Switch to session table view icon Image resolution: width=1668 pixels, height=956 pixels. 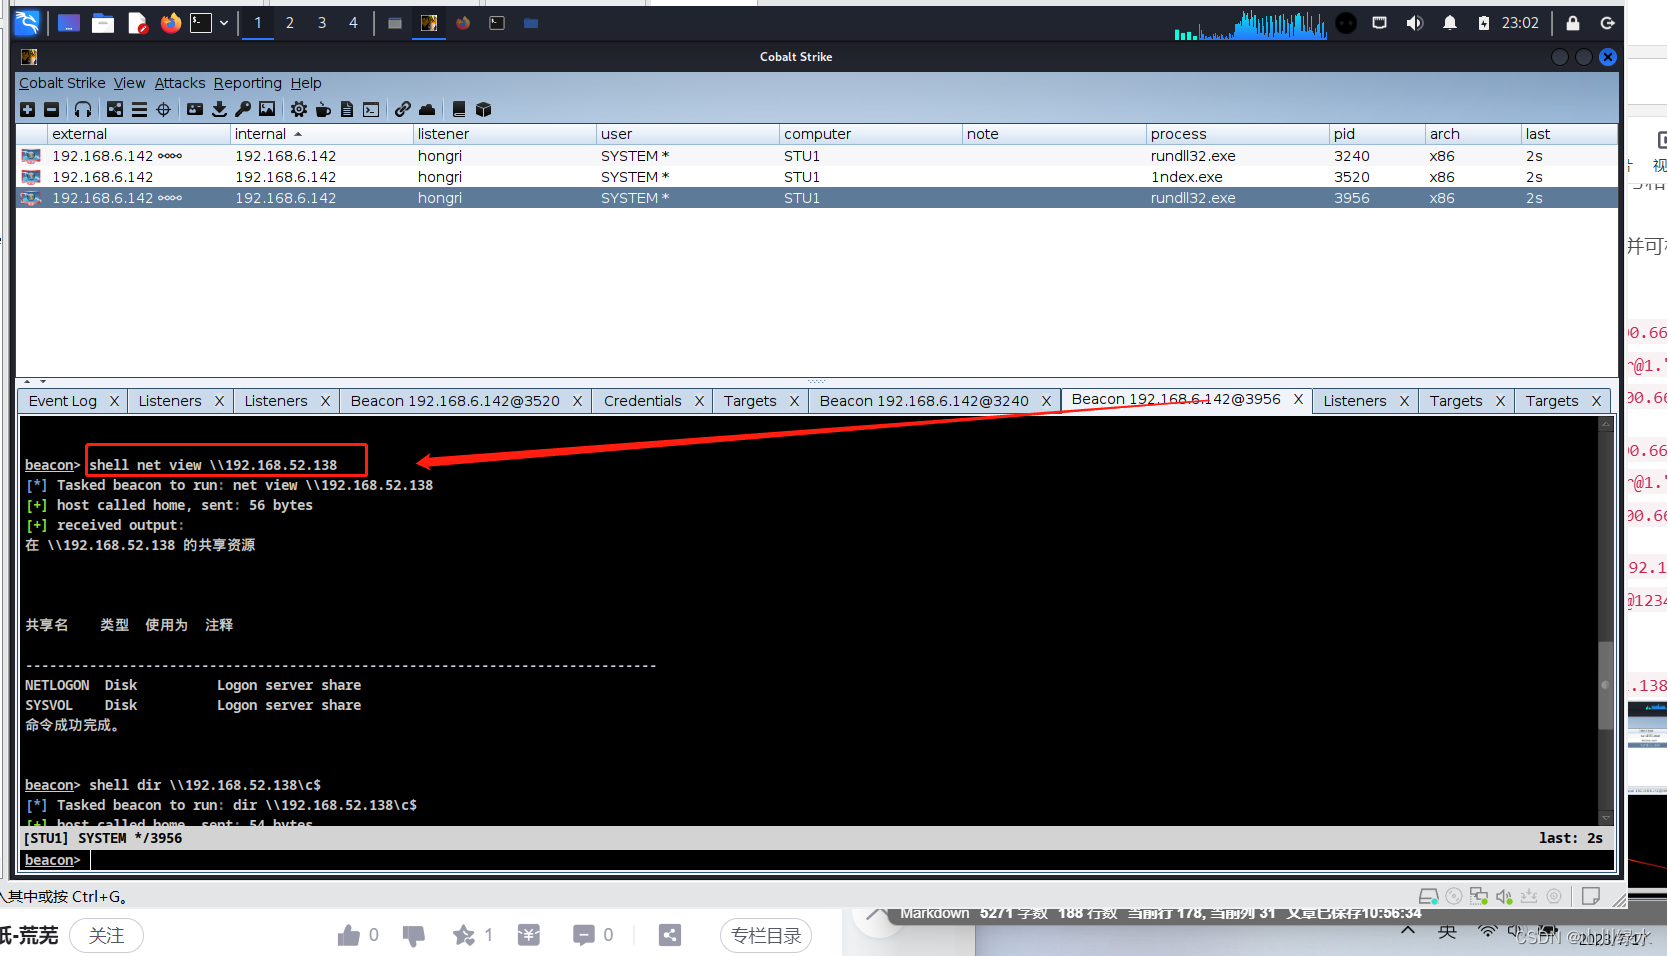pyautogui.click(x=139, y=109)
